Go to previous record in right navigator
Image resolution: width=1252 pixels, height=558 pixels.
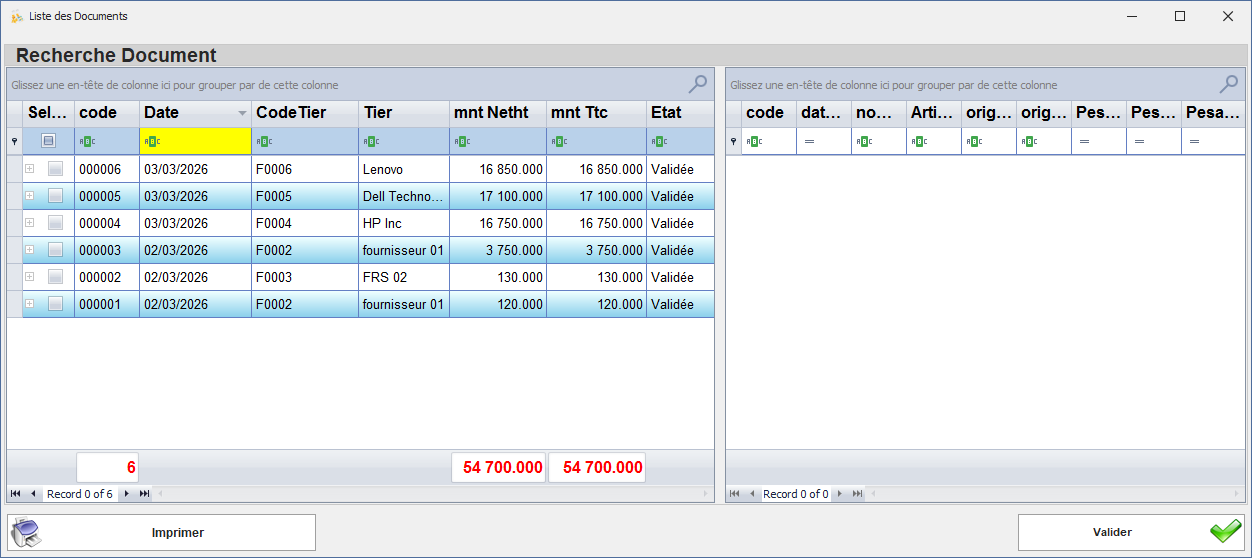752,494
